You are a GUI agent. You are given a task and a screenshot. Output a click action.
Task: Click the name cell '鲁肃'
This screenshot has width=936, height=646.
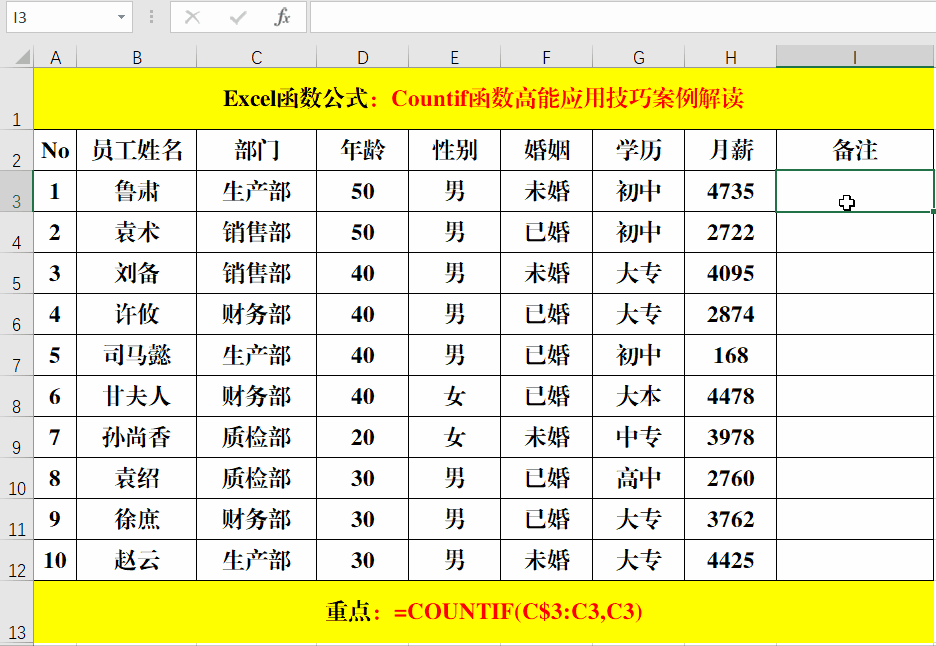[x=137, y=191]
